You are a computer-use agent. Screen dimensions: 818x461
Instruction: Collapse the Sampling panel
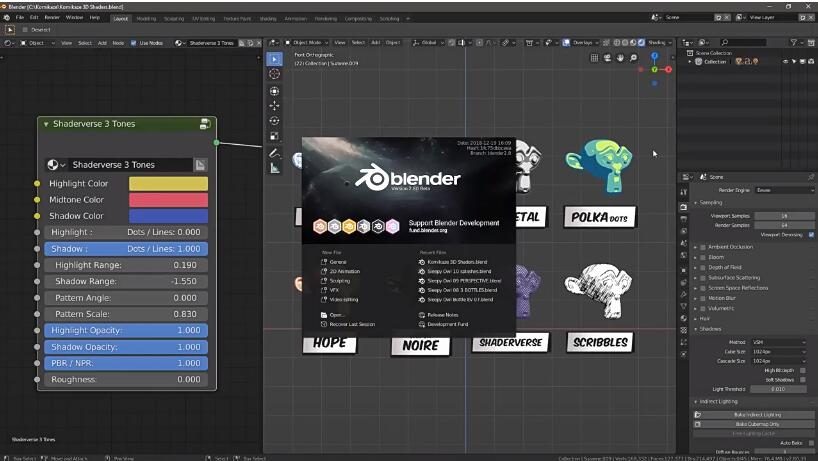point(696,203)
